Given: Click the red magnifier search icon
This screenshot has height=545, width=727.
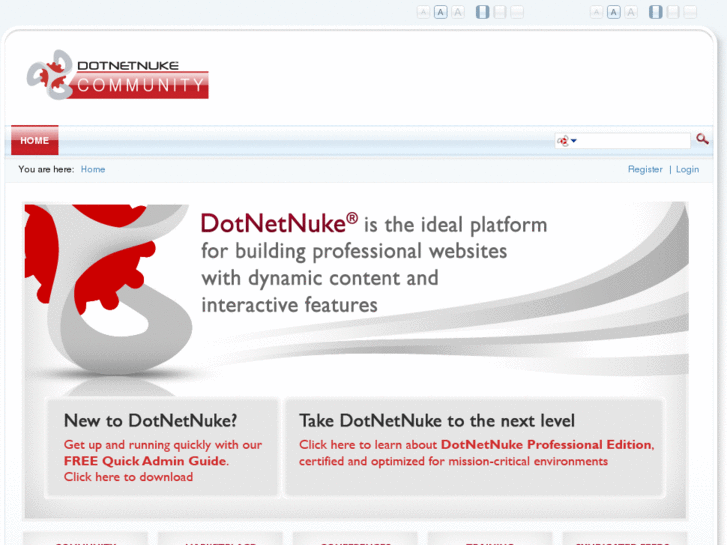Looking at the screenshot, I should tap(702, 139).
